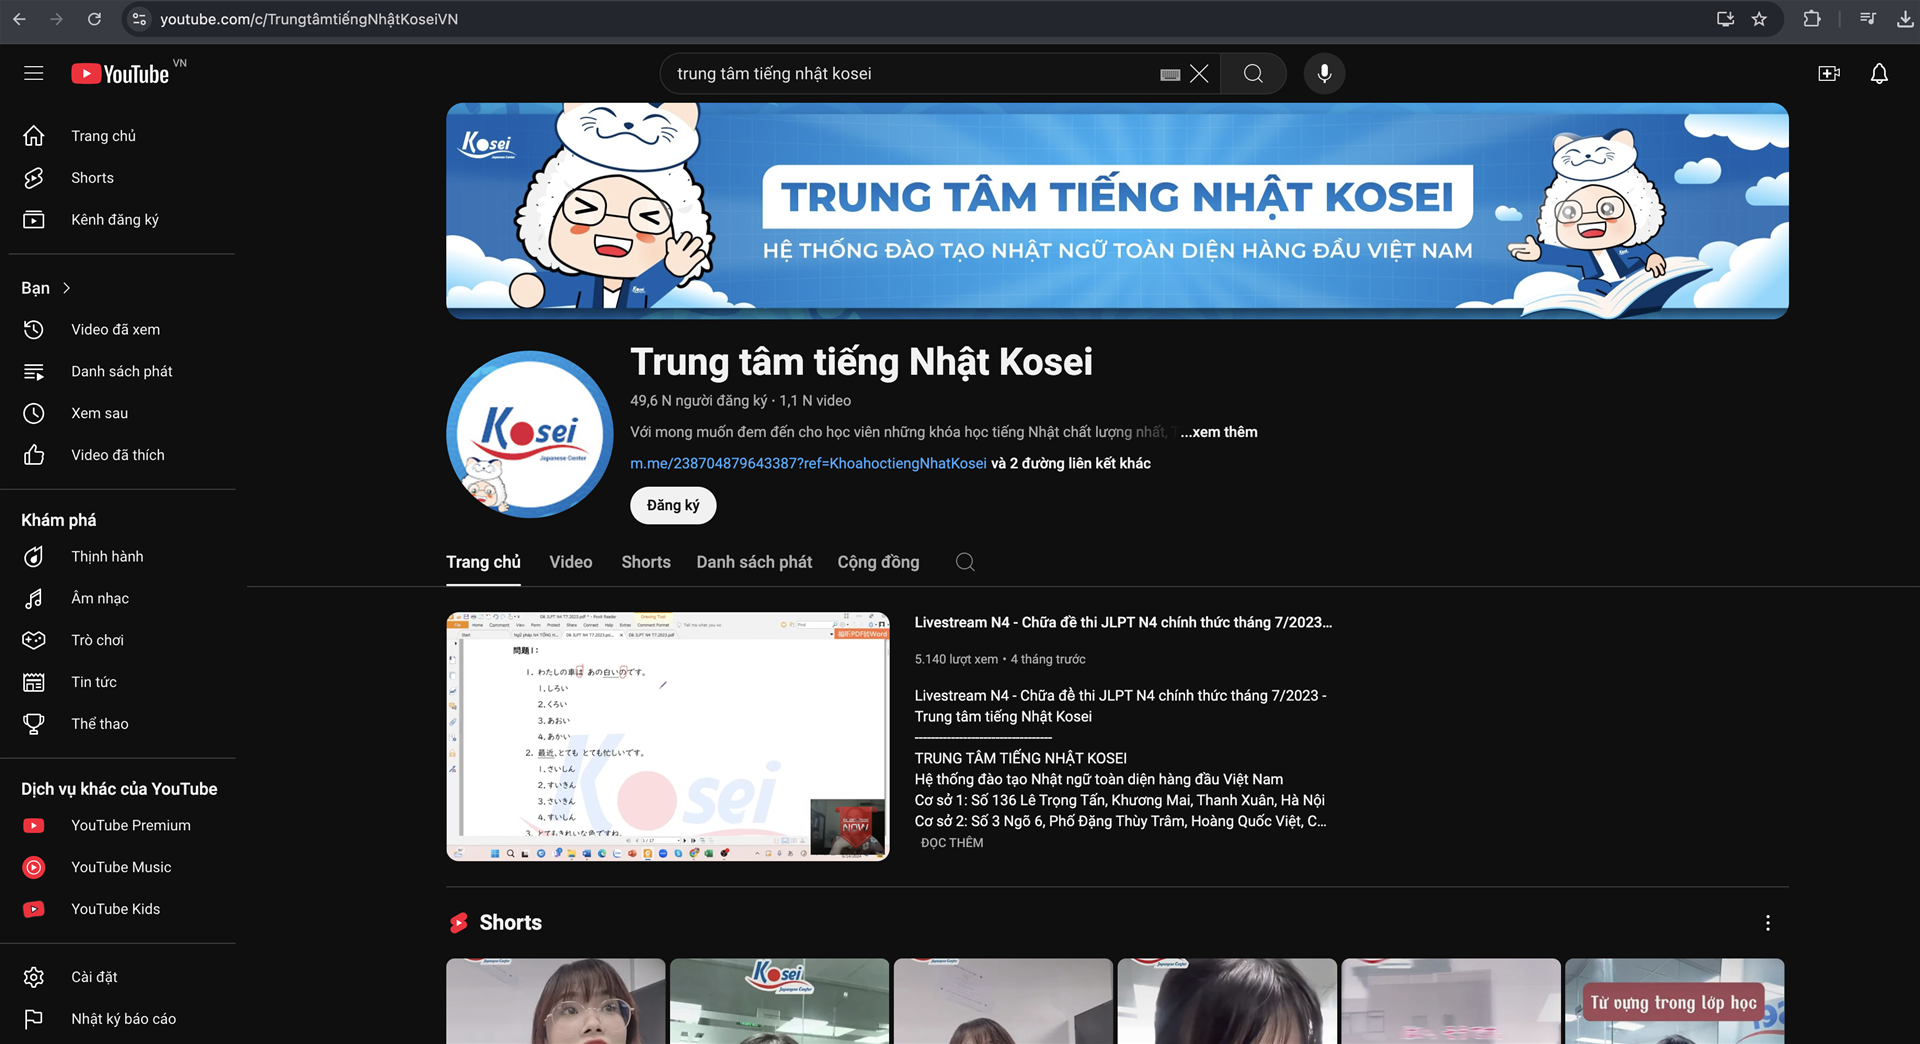Image resolution: width=1920 pixels, height=1044 pixels.
Task: Open the Create video icon
Action: pyautogui.click(x=1829, y=73)
